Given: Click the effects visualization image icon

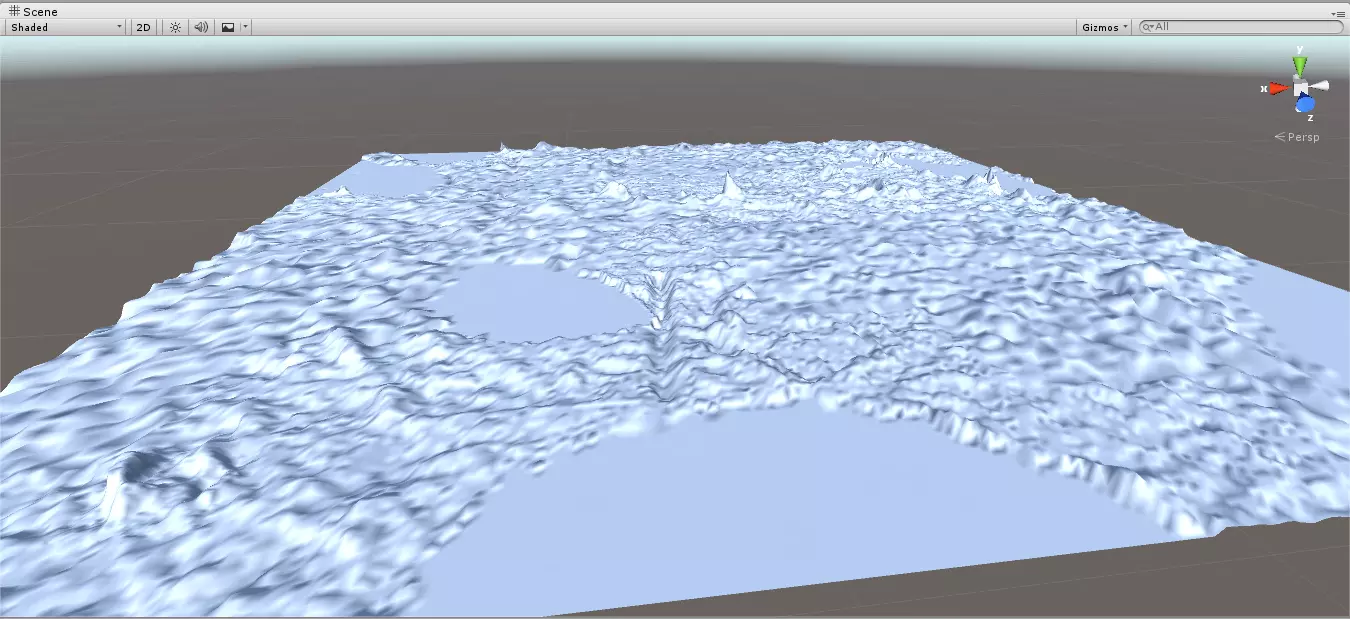Looking at the screenshot, I should click(227, 27).
